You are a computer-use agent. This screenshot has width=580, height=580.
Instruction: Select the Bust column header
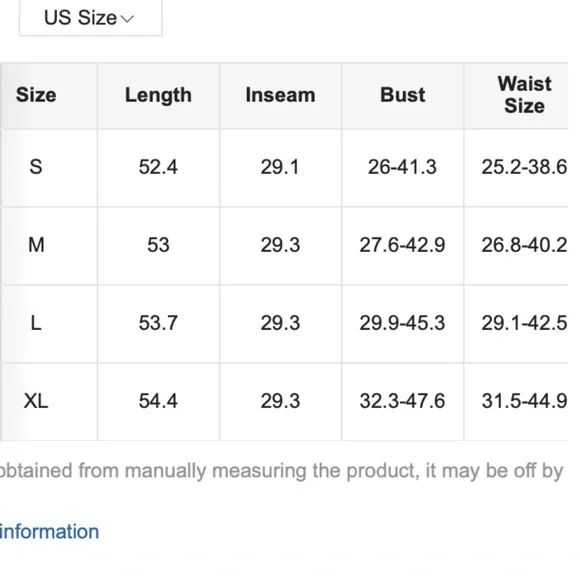pos(402,95)
